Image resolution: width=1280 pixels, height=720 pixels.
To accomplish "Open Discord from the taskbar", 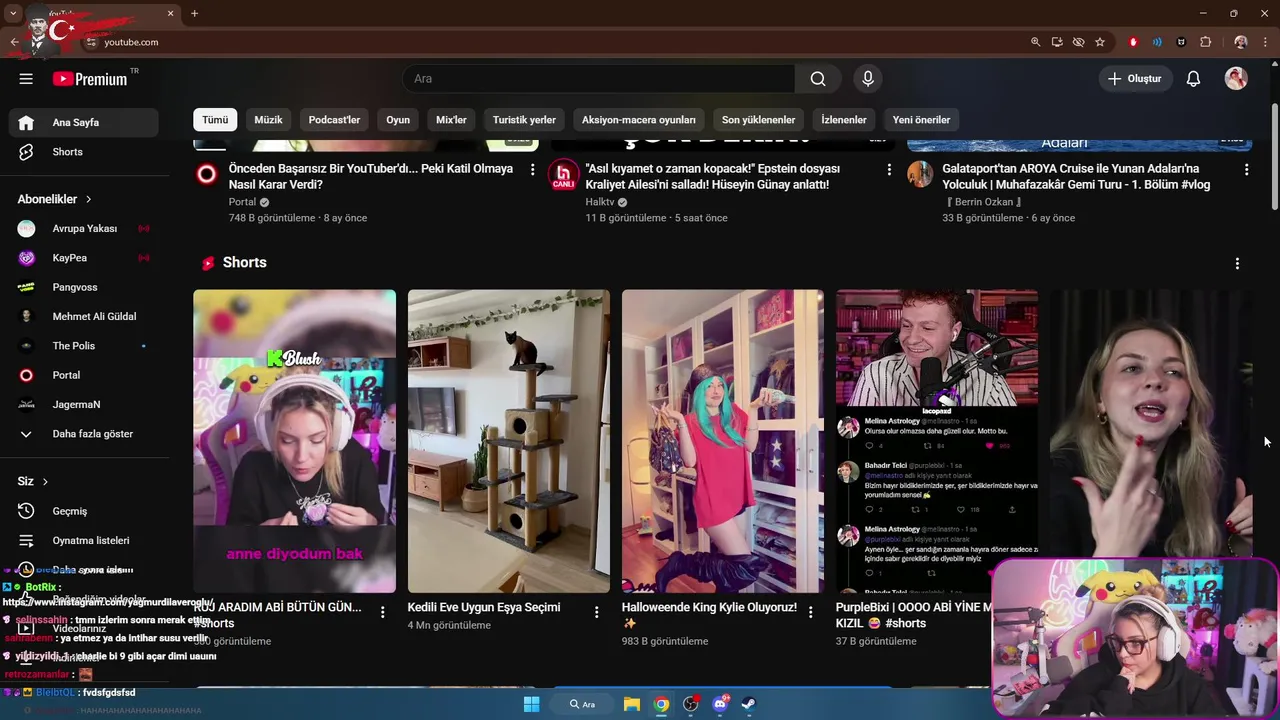I will point(720,704).
